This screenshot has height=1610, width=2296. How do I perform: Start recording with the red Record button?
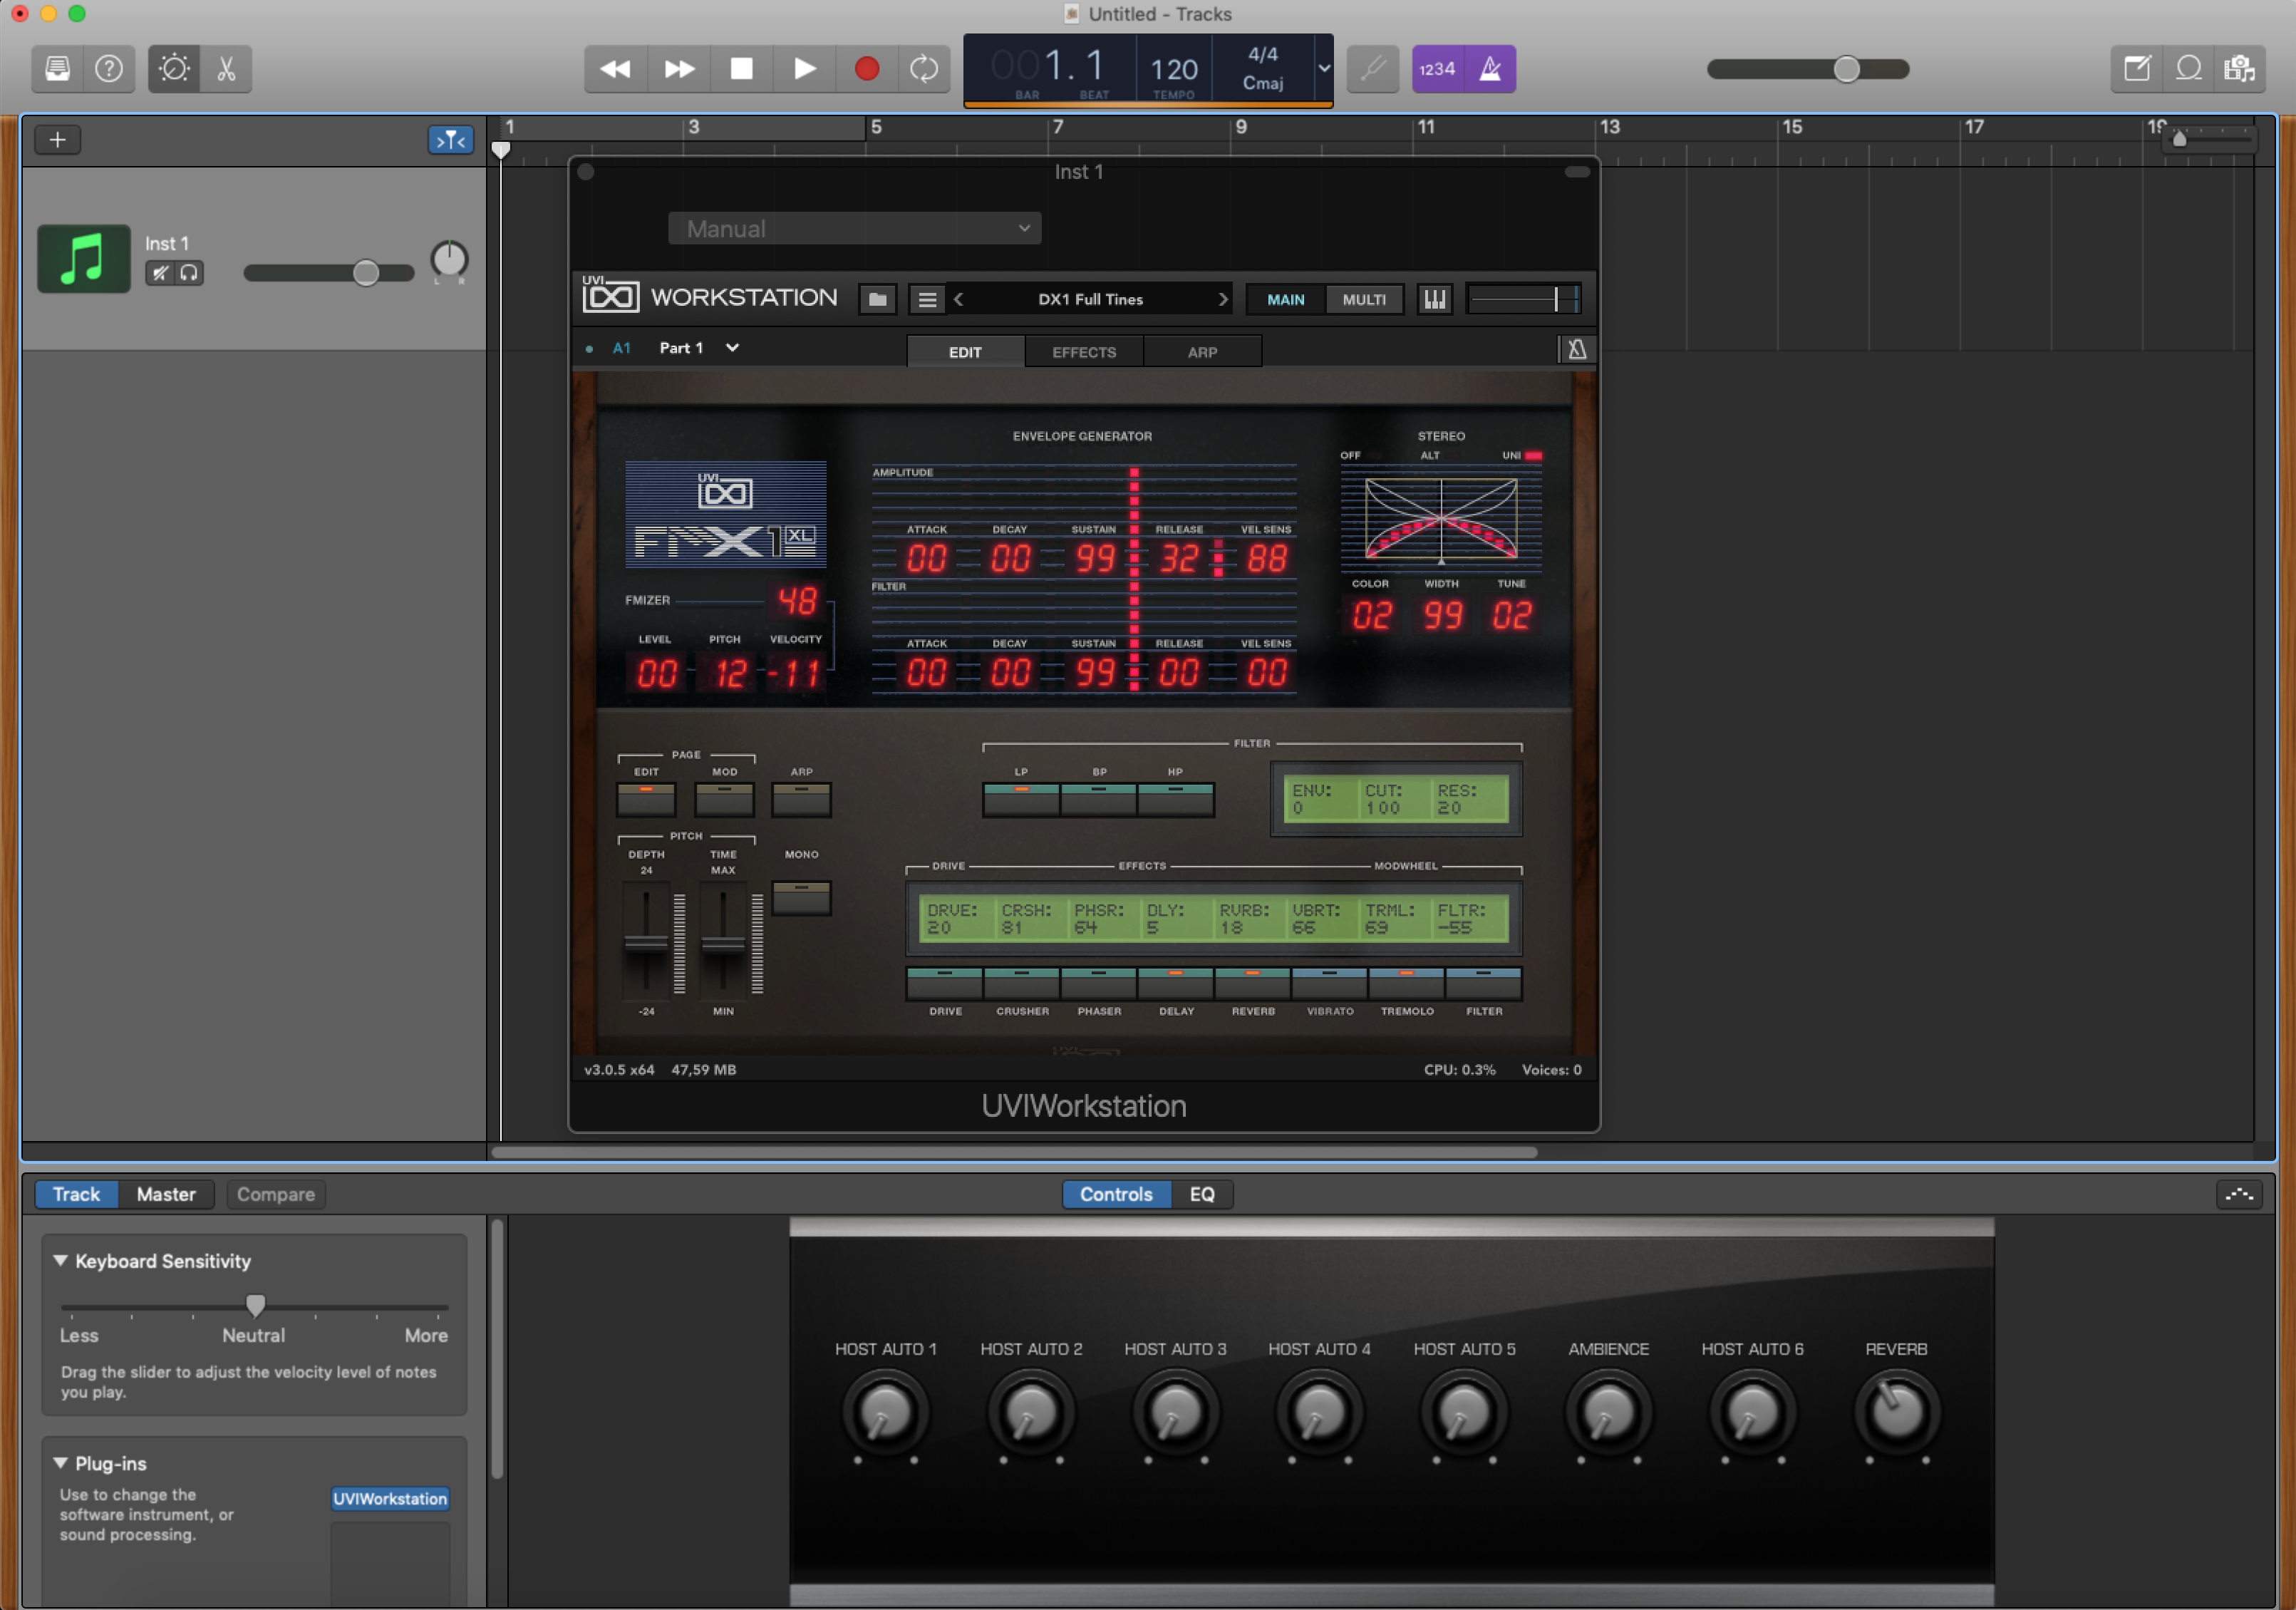click(867, 69)
